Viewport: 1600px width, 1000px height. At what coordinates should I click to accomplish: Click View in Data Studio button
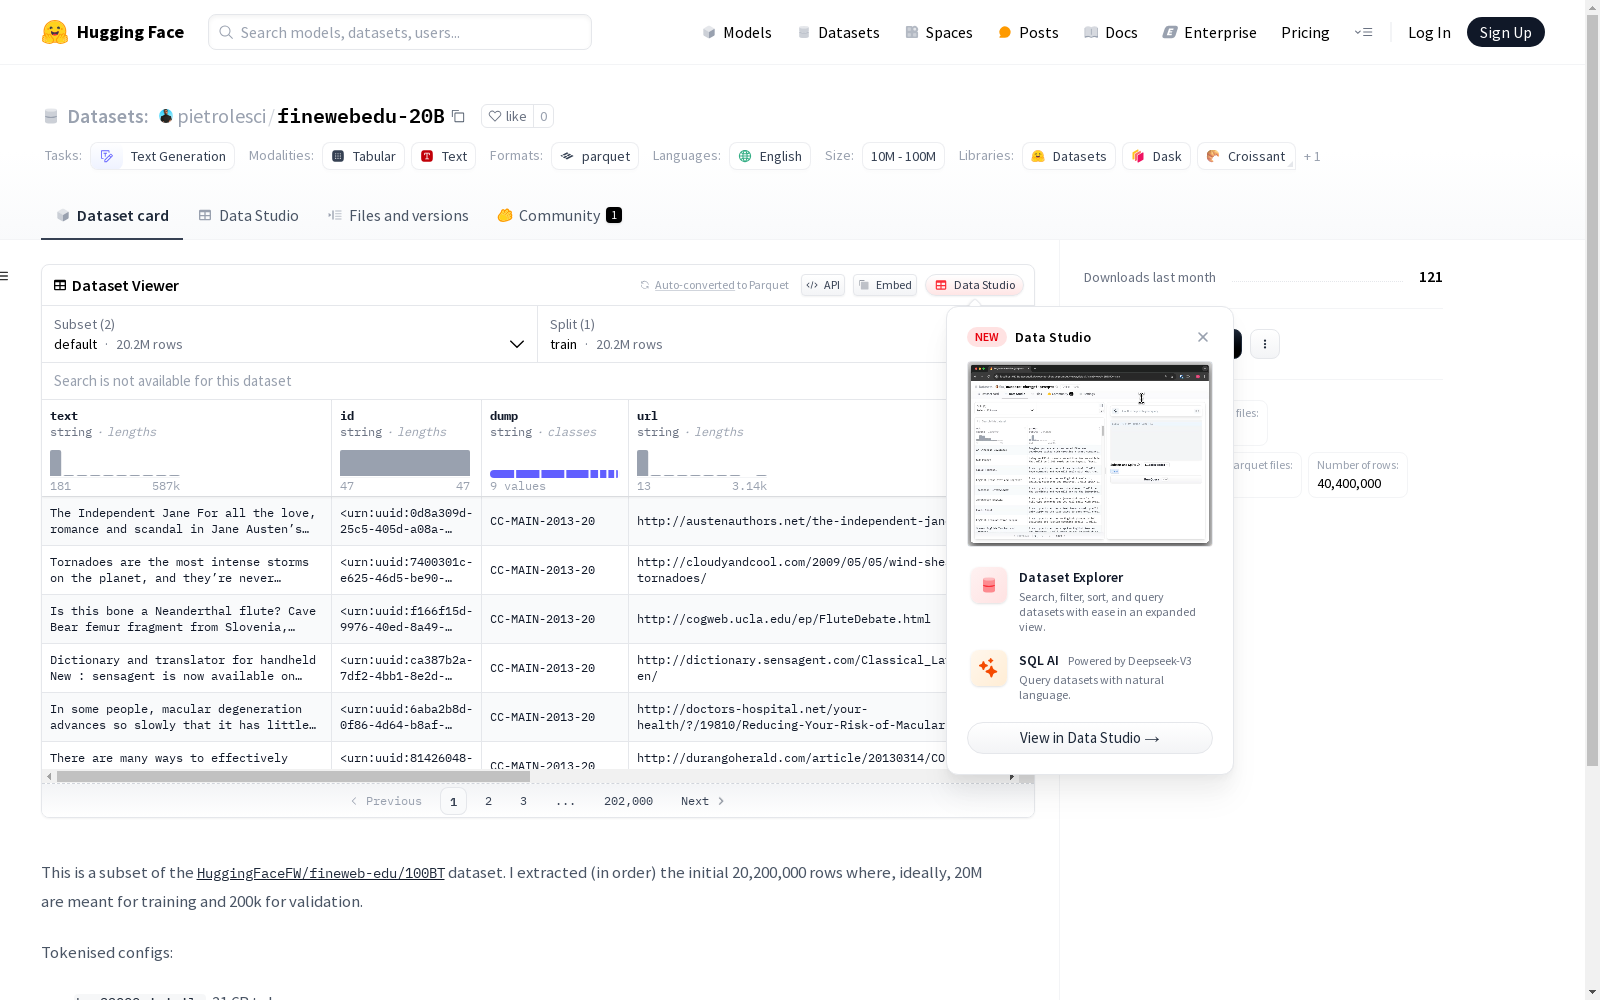coord(1090,738)
